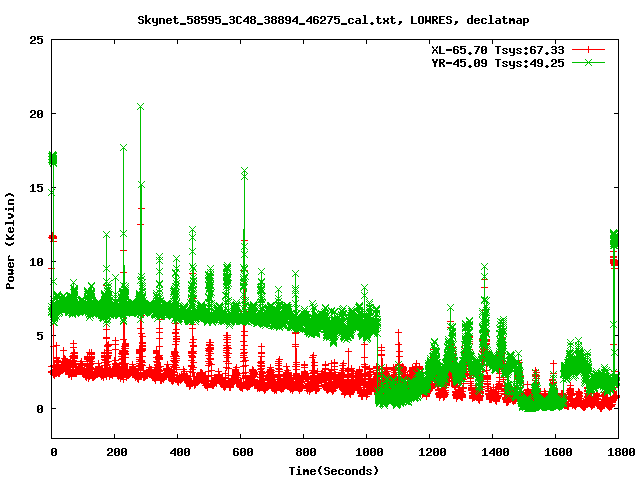Click the 20 tick label on y-axis

[x=36, y=114]
